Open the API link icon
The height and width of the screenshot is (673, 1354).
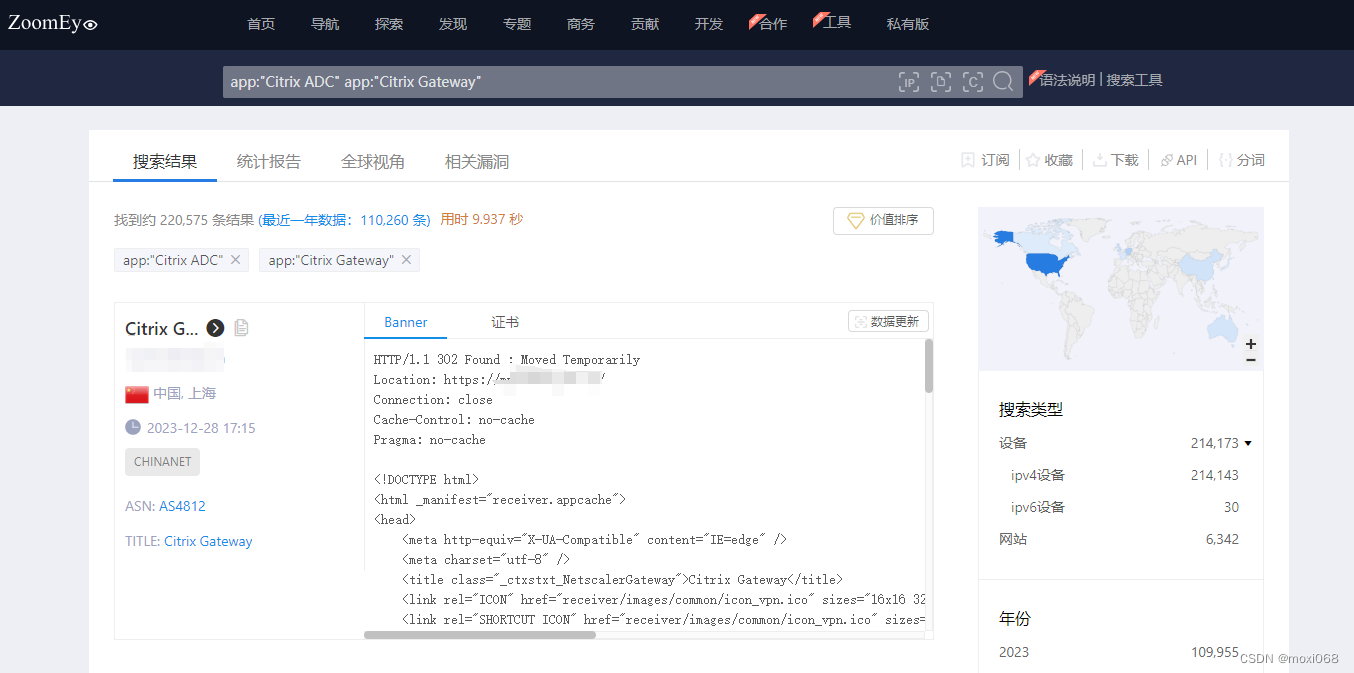(x=1166, y=160)
